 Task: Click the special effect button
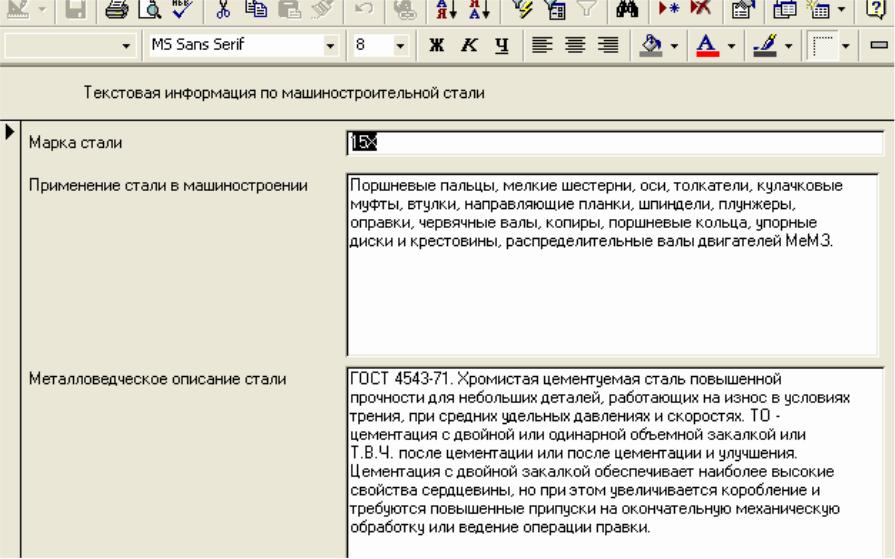click(878, 45)
